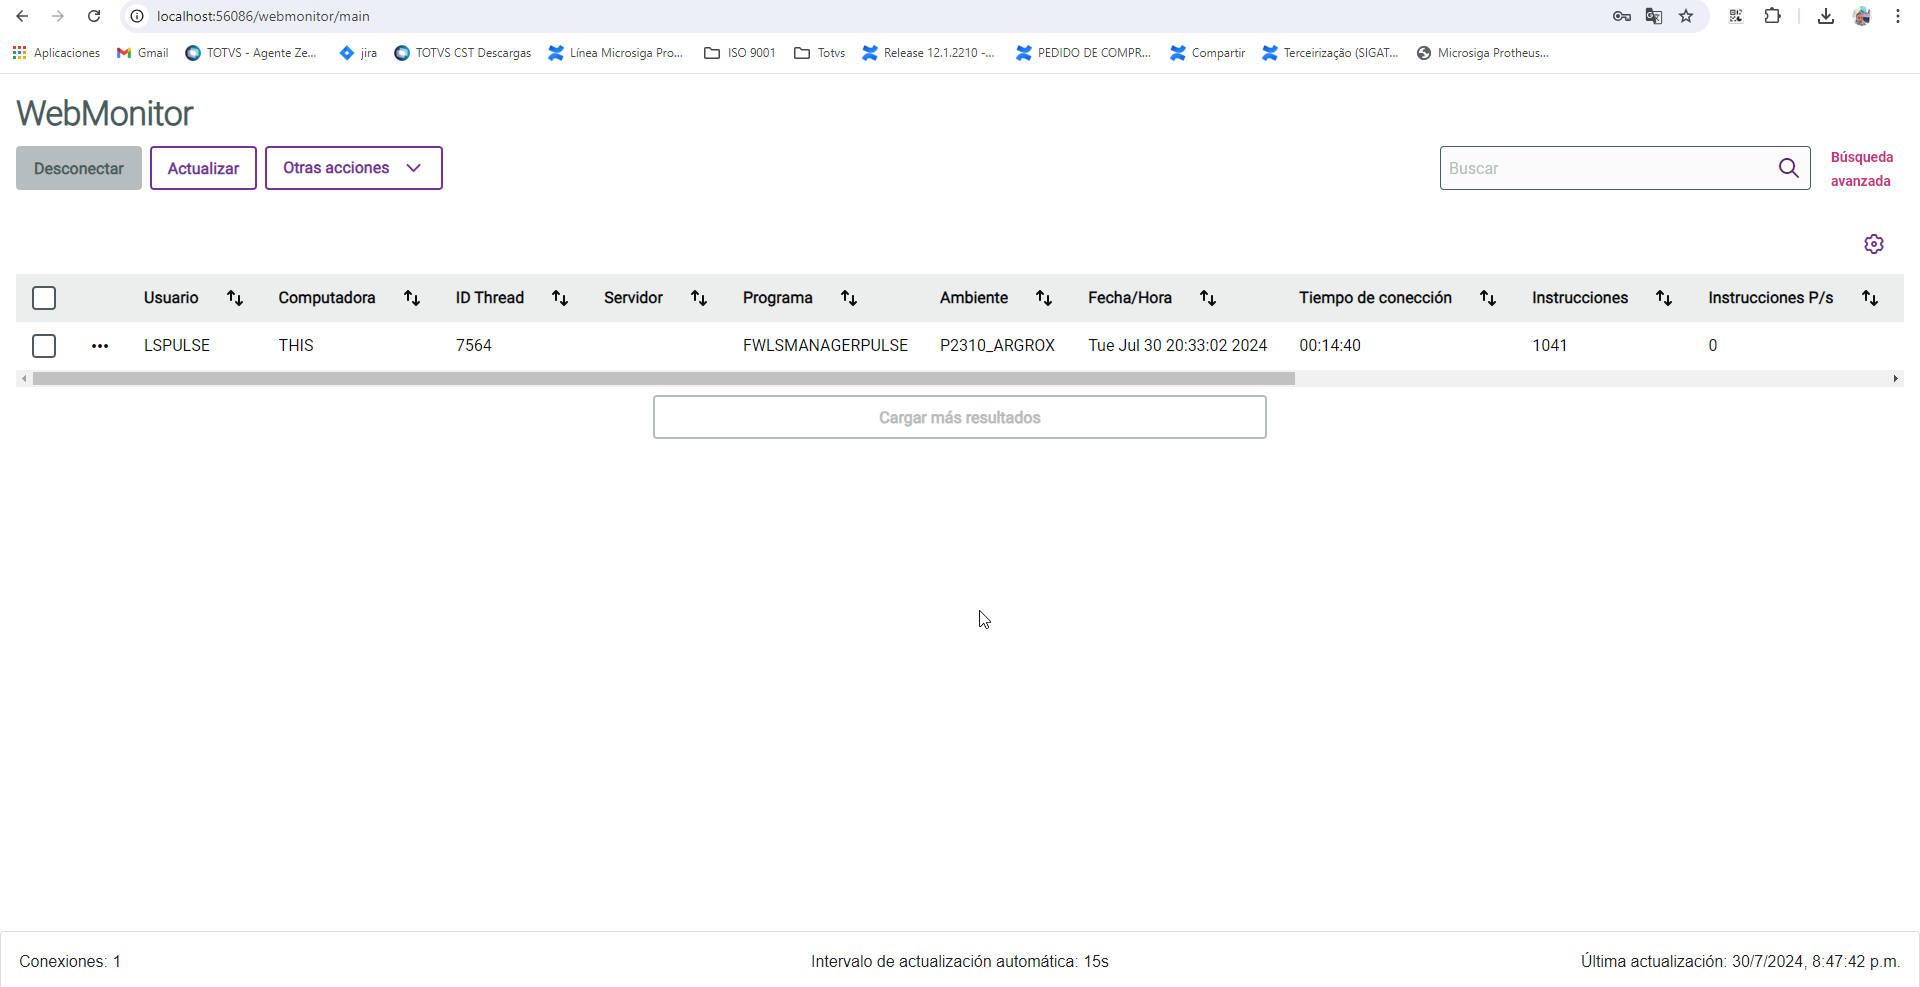
Task: Open the browser extensions puzzle menu
Action: coord(1773,16)
